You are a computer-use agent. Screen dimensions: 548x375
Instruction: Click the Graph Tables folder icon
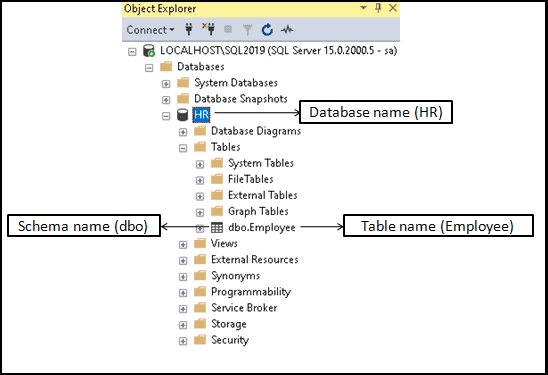tap(217, 211)
